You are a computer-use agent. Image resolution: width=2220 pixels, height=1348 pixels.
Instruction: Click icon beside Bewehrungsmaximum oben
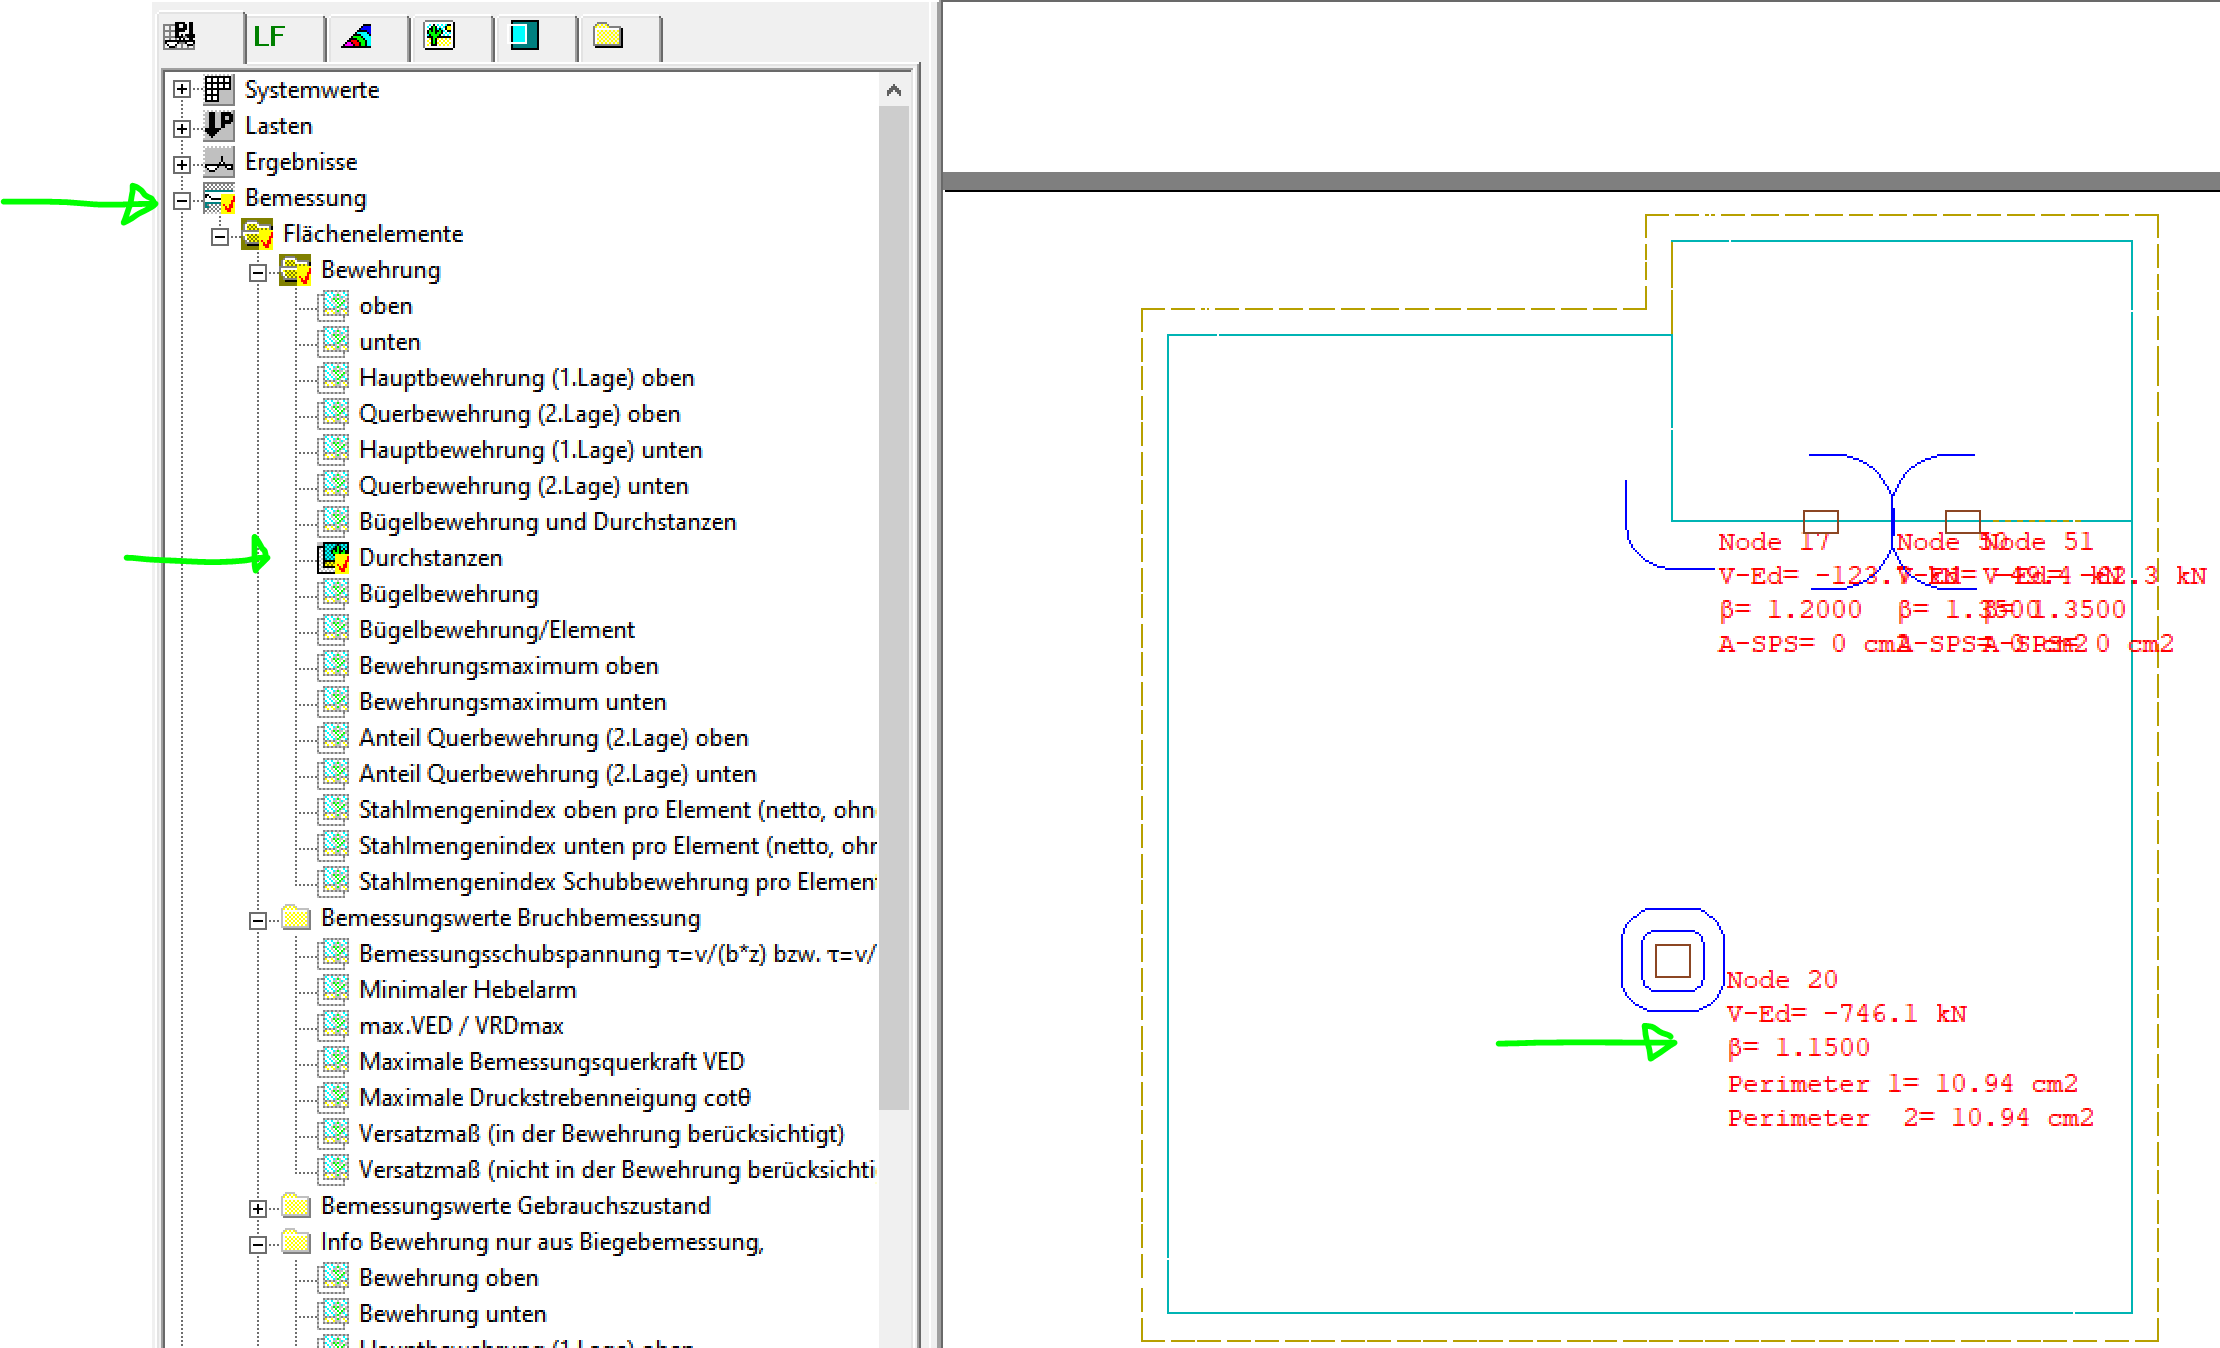[x=334, y=665]
